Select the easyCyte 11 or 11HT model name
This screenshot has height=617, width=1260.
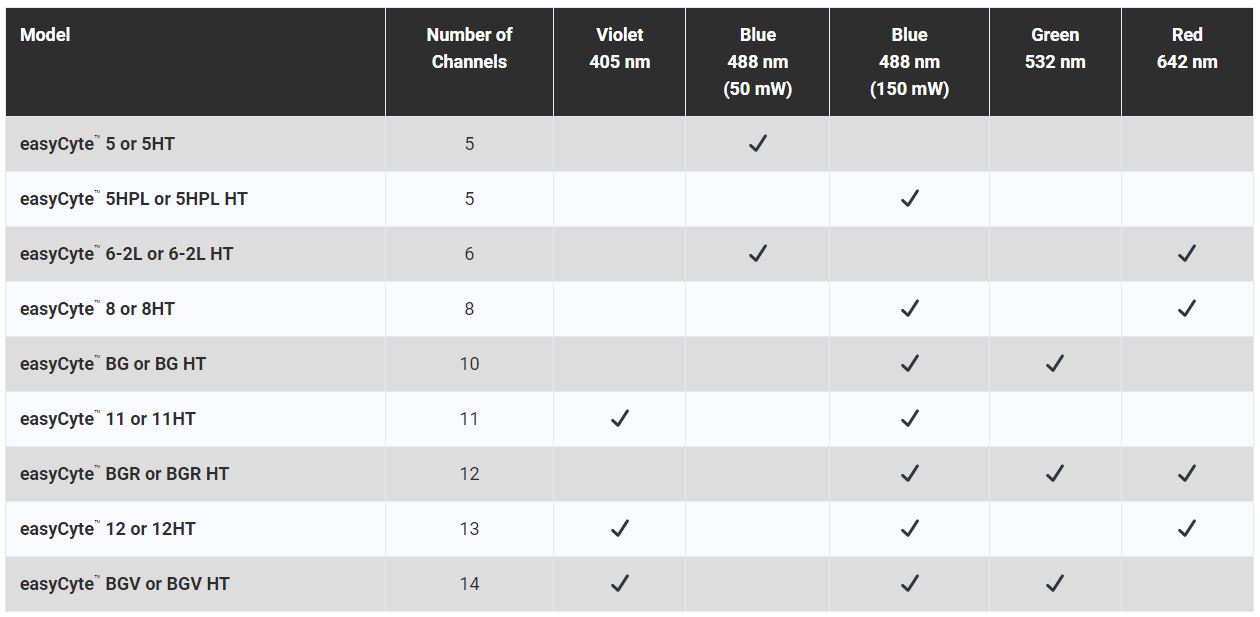107,419
